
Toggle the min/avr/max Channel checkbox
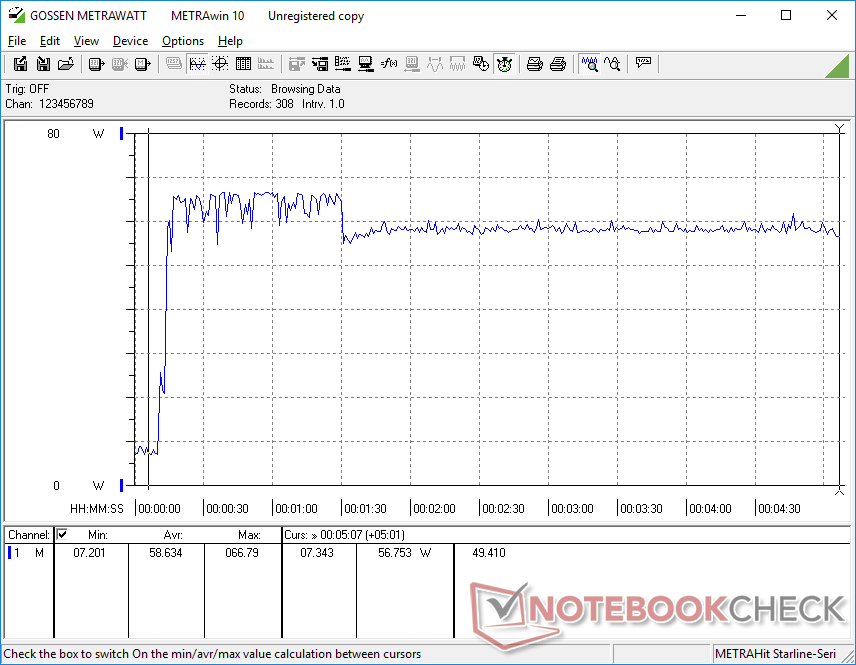62,534
